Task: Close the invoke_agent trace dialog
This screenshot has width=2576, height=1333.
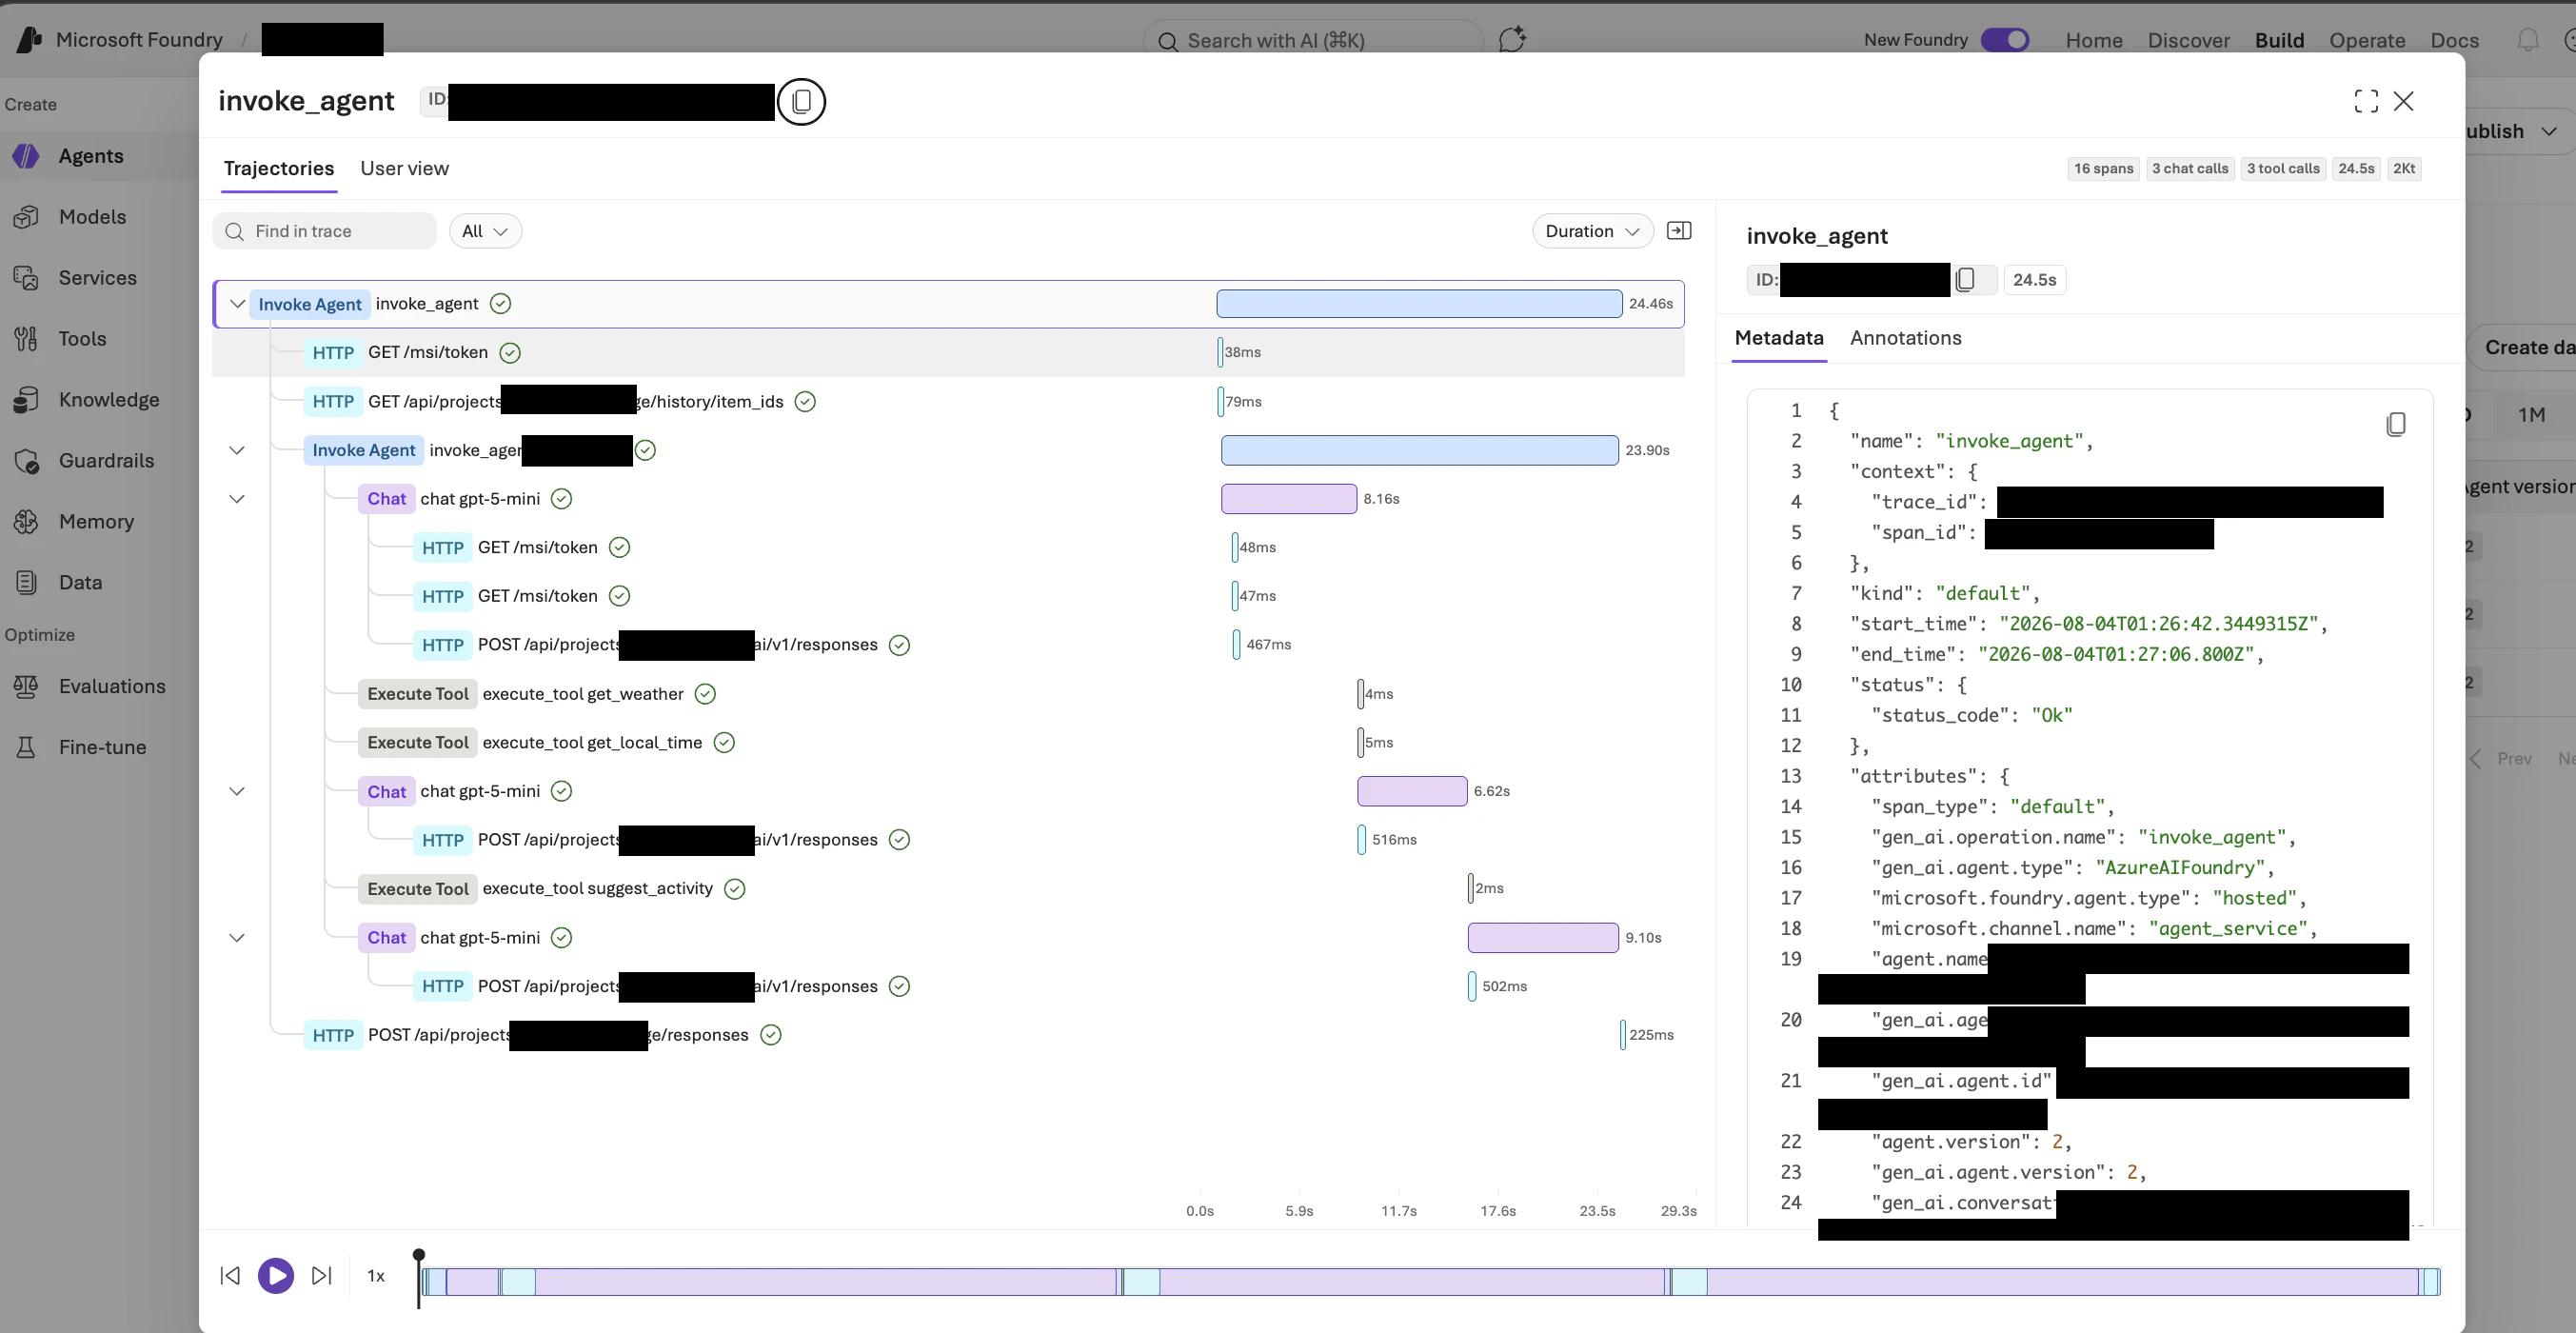Action: 2404,101
